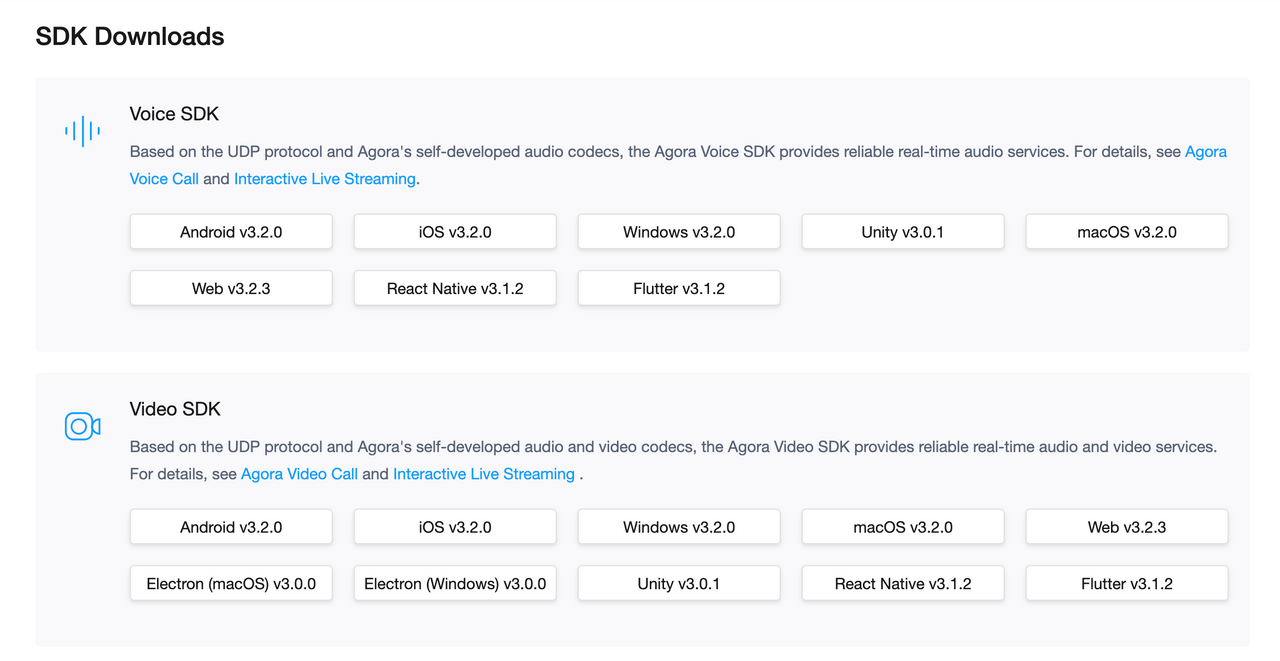Download Voice SDK Android v3.2.0

point(231,232)
